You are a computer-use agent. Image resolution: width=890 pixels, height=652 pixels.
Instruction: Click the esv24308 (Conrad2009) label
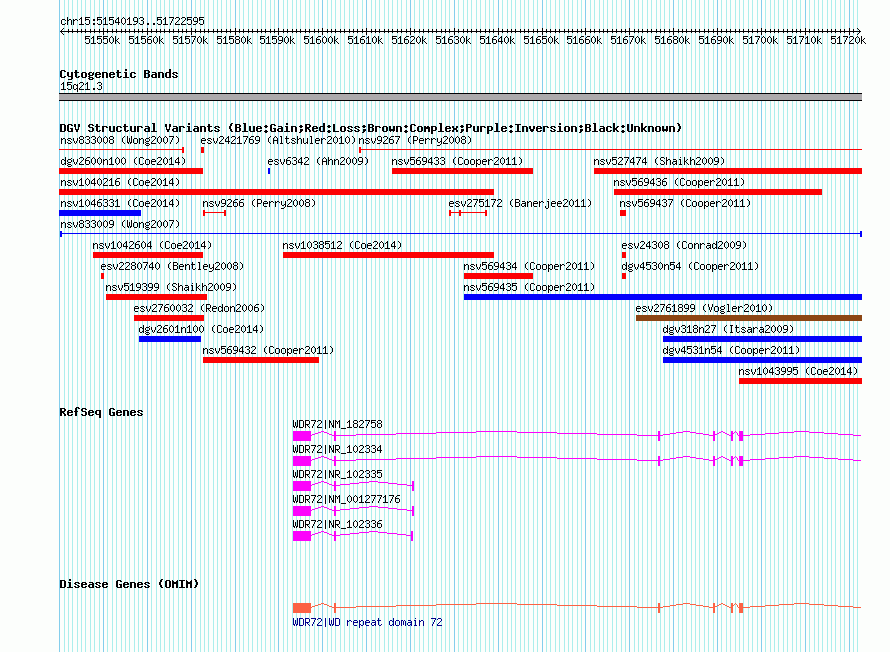coord(684,245)
